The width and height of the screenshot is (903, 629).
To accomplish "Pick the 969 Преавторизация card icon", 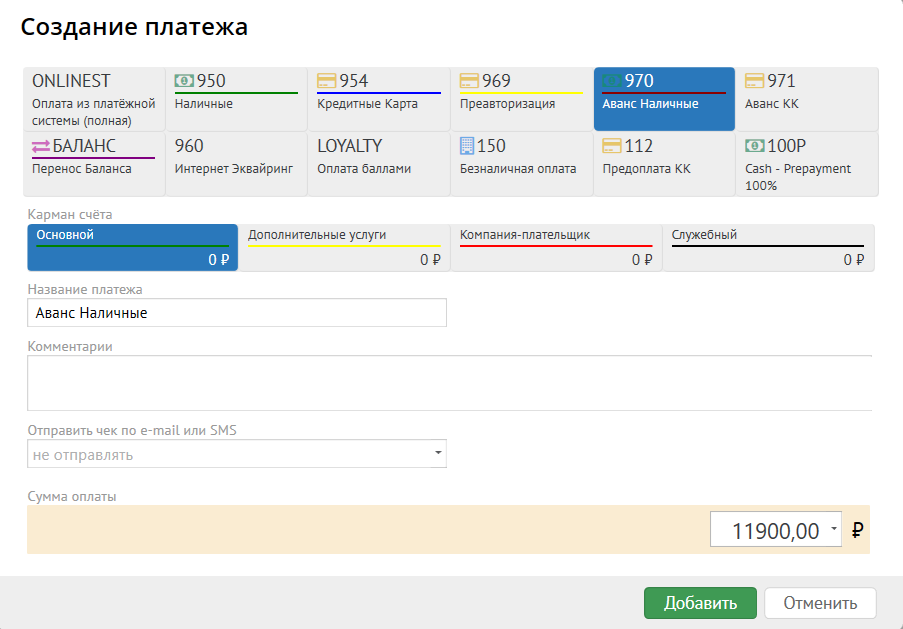I will pyautogui.click(x=470, y=81).
